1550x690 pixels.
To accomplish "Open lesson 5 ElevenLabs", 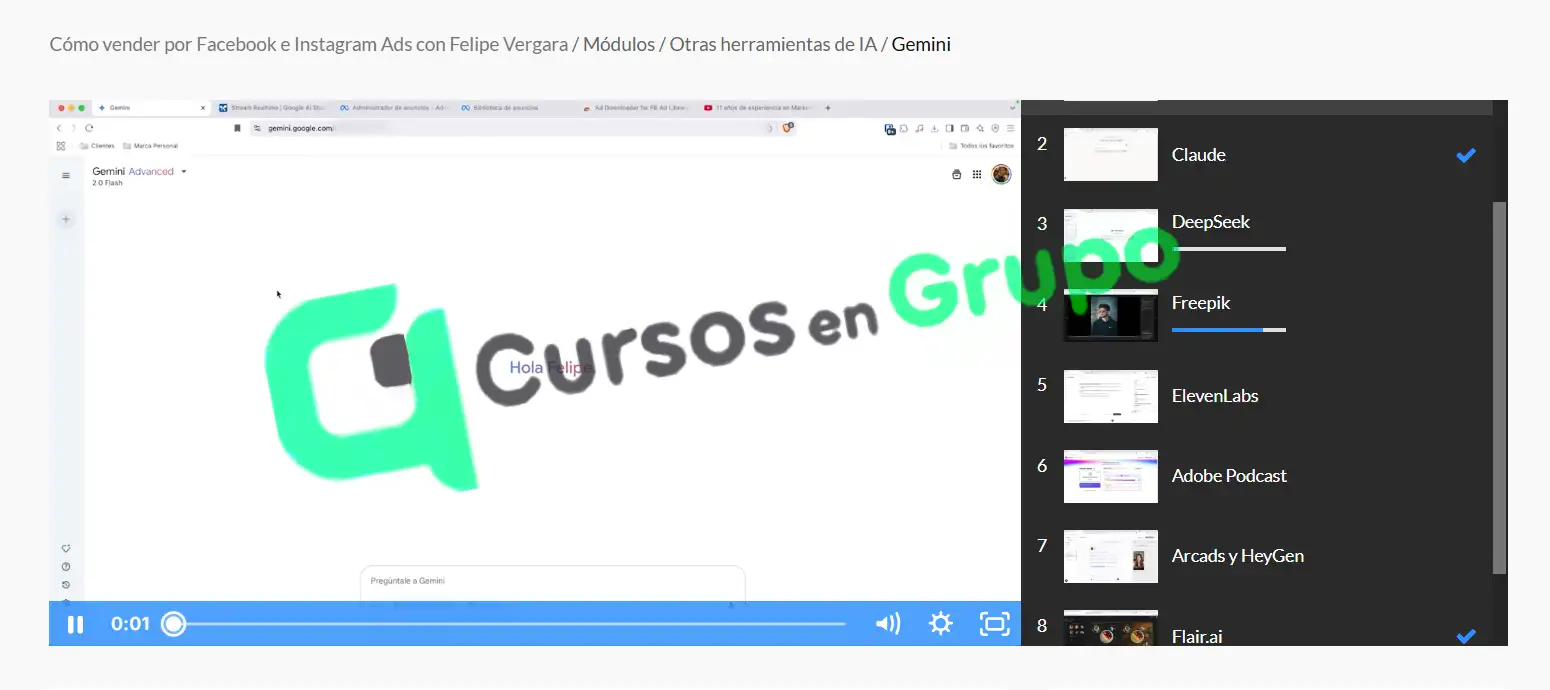I will click(x=1215, y=396).
